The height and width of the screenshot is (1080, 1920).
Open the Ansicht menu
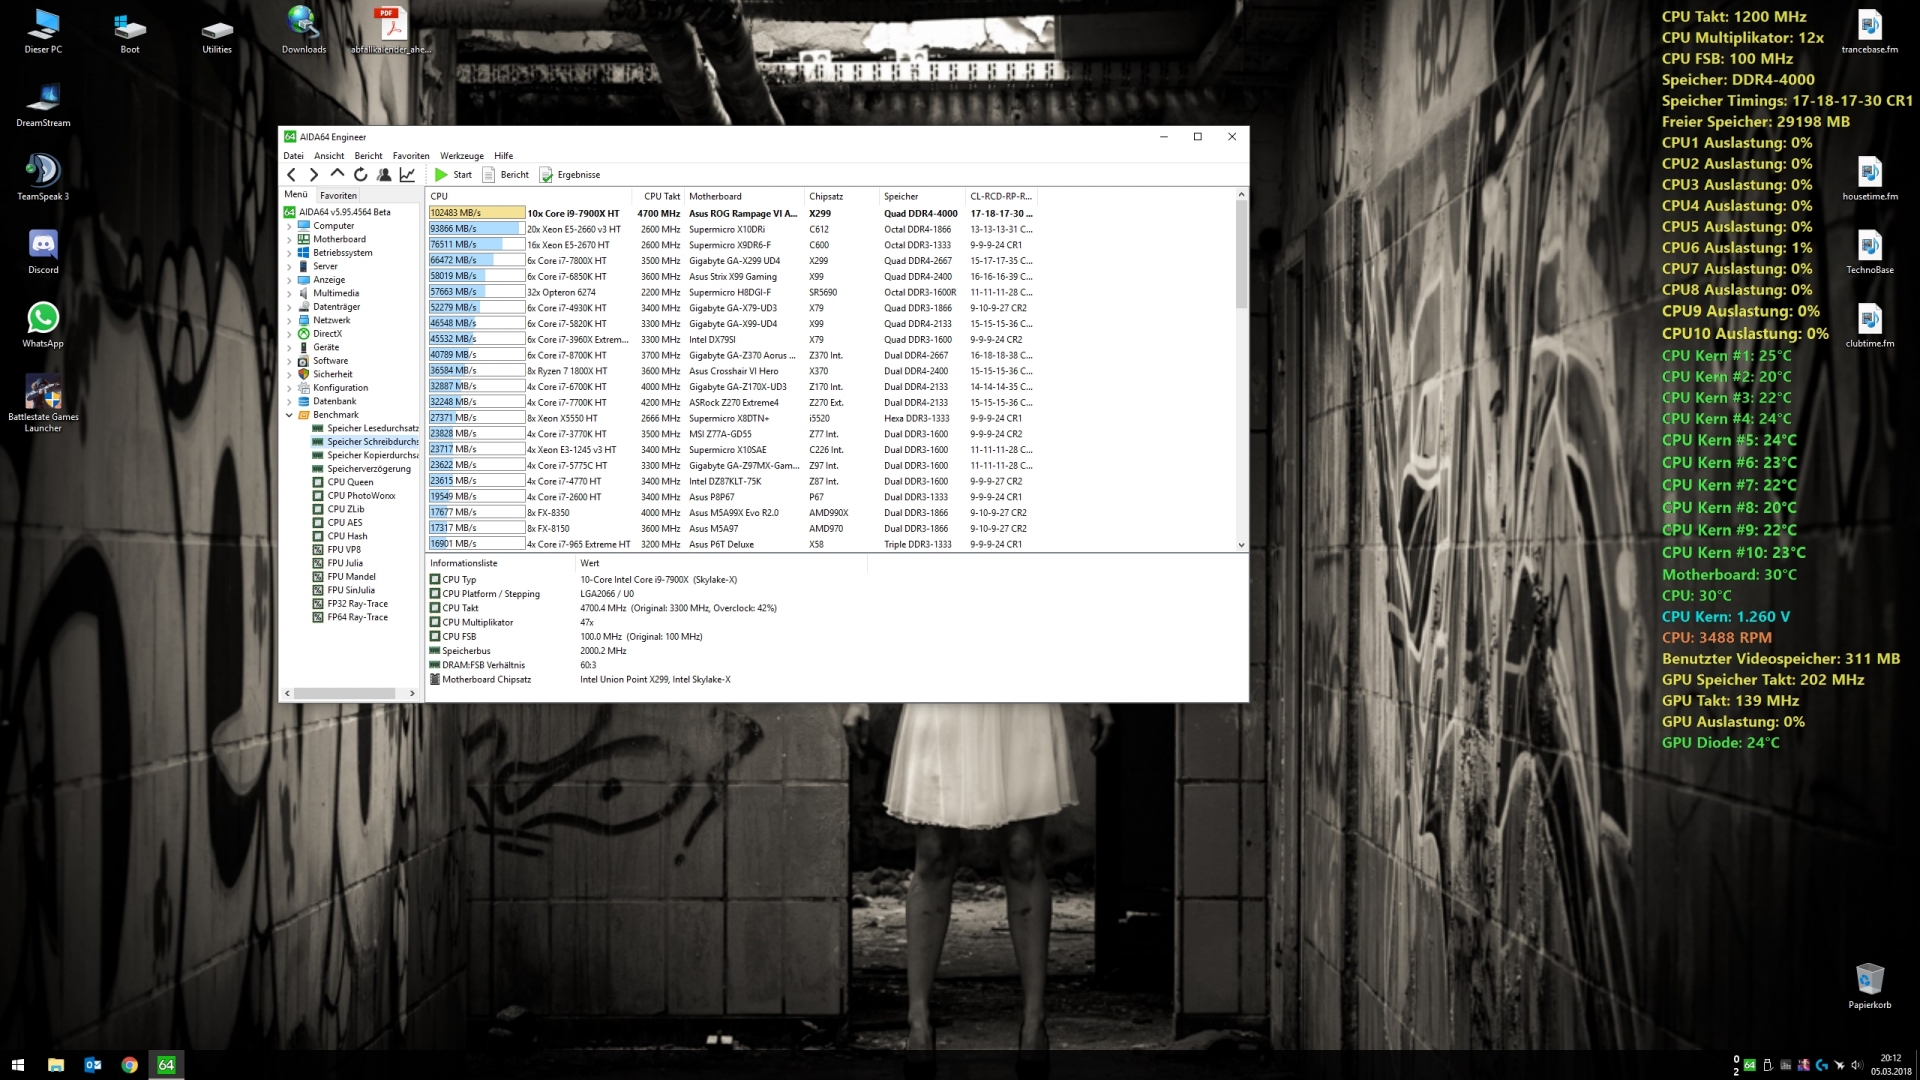[x=329, y=156]
